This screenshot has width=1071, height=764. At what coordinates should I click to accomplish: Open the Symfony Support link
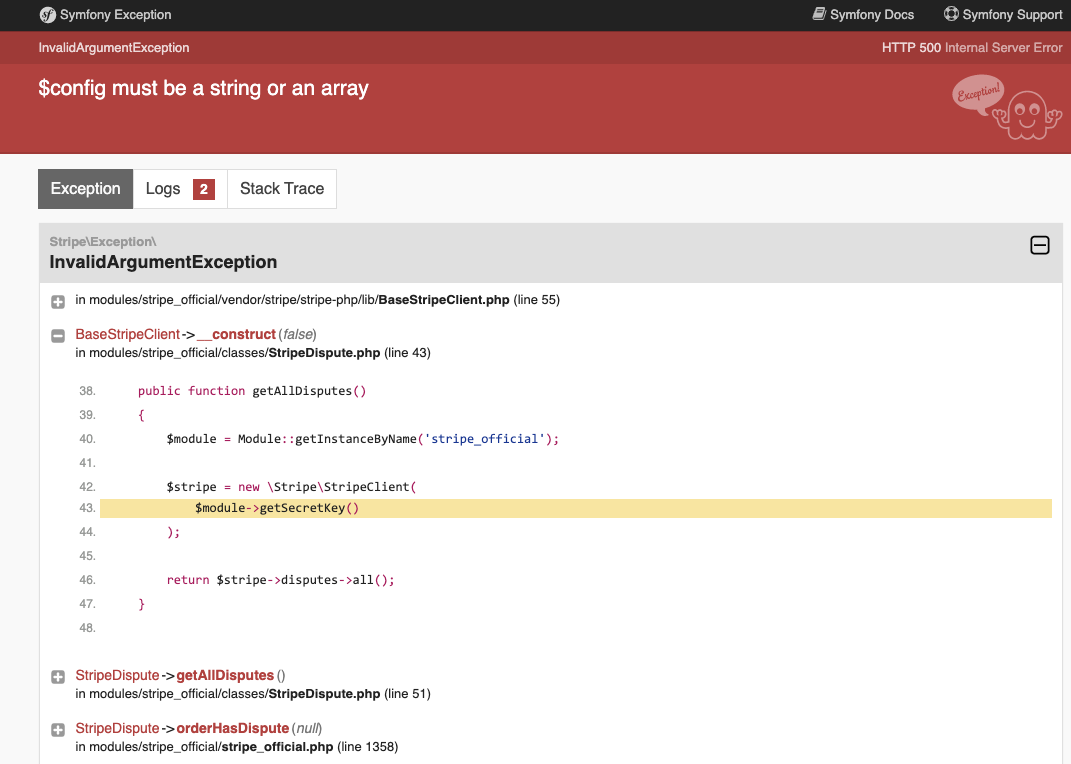pyautogui.click(x=1012, y=15)
